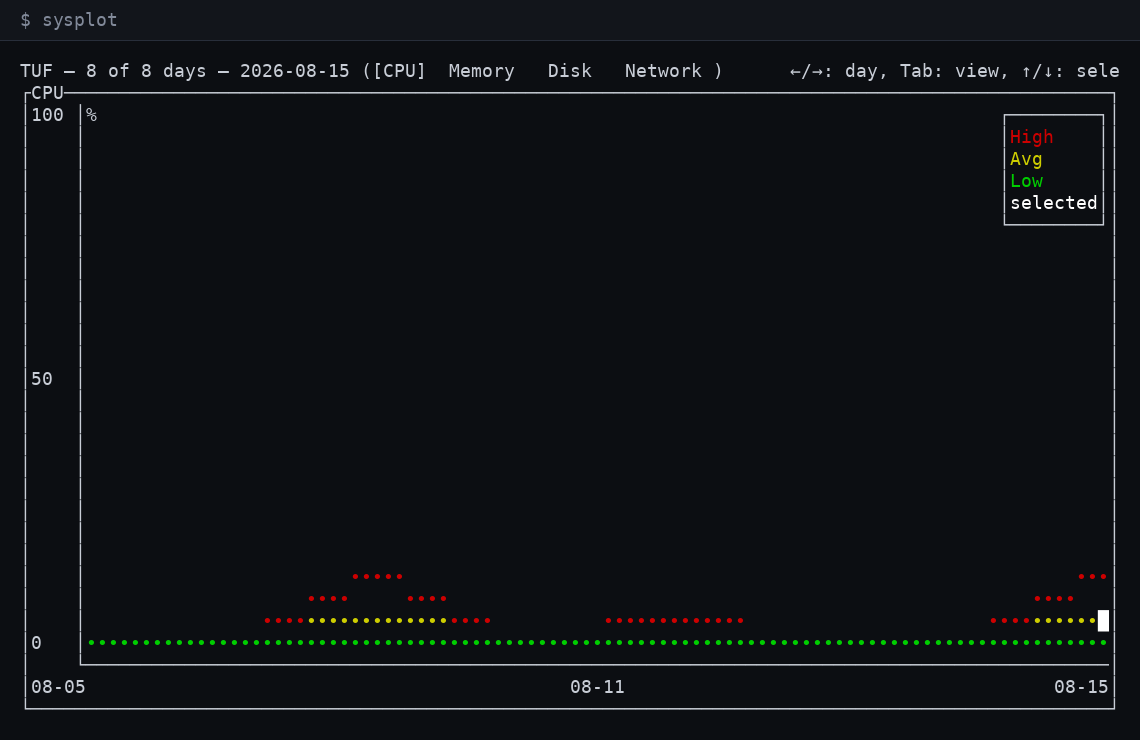Click the 08-15 date axis label
The width and height of the screenshot is (1140, 740).
[x=1081, y=687]
